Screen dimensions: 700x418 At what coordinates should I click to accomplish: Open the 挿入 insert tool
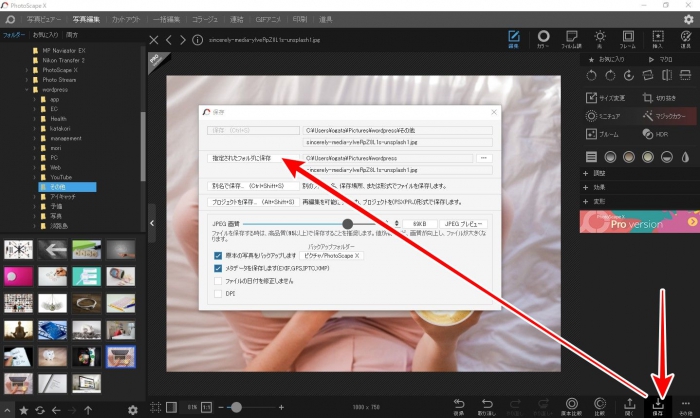click(658, 39)
